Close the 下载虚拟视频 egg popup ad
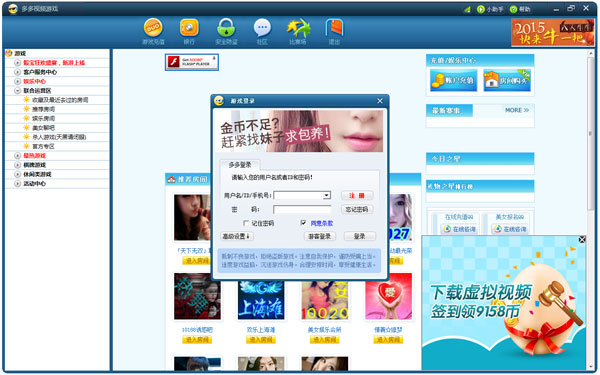600x375 pixels. pos(582,240)
